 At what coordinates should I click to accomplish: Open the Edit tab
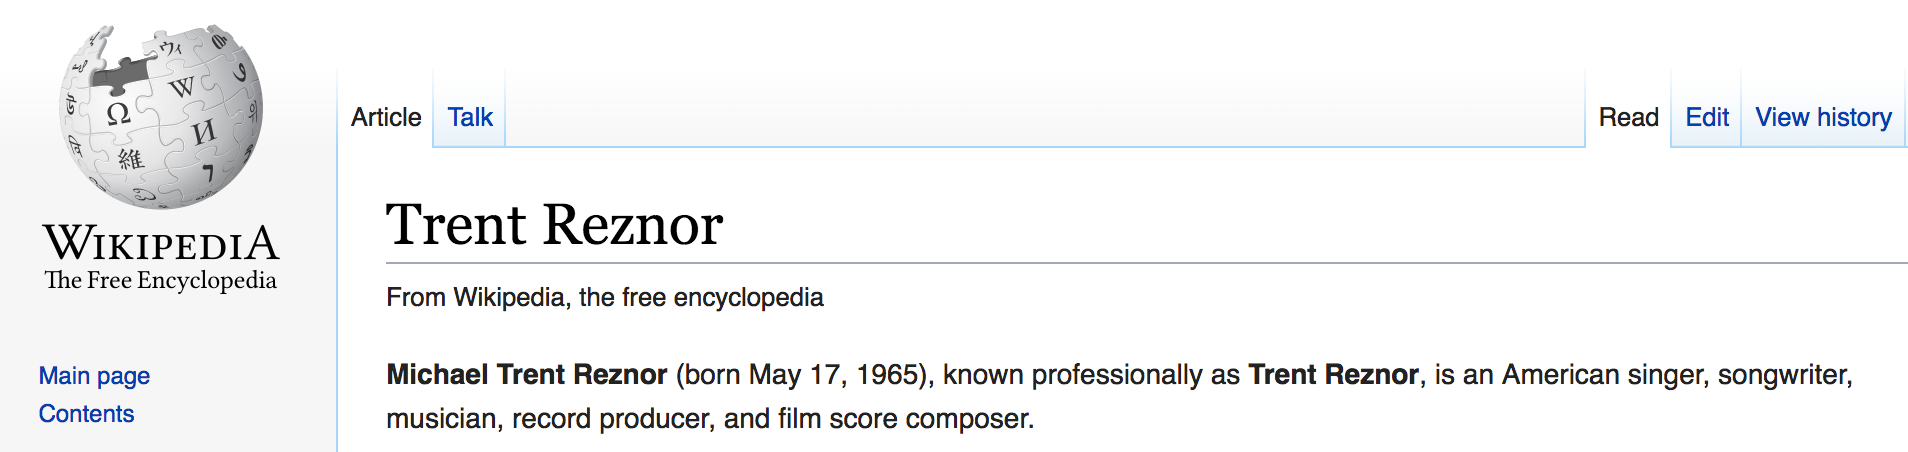(x=1707, y=118)
